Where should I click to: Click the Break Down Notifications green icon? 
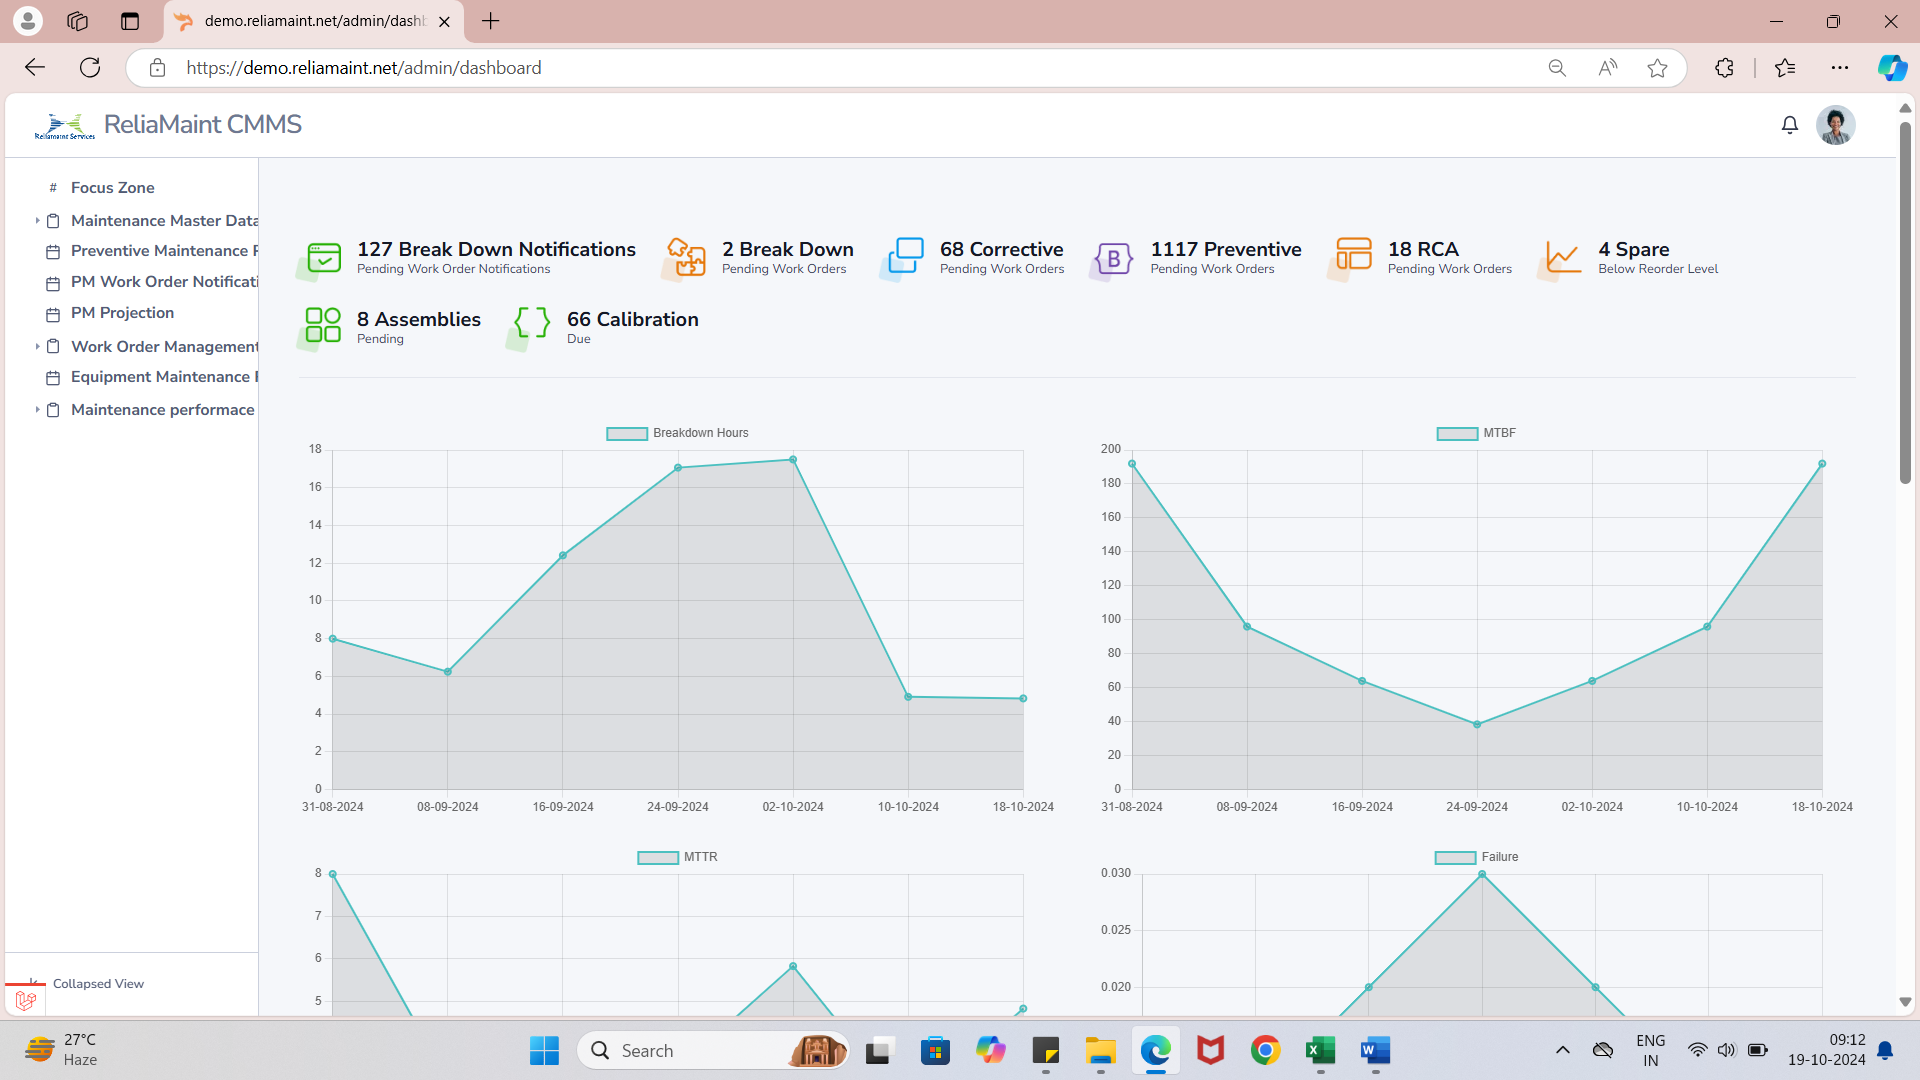(x=323, y=258)
